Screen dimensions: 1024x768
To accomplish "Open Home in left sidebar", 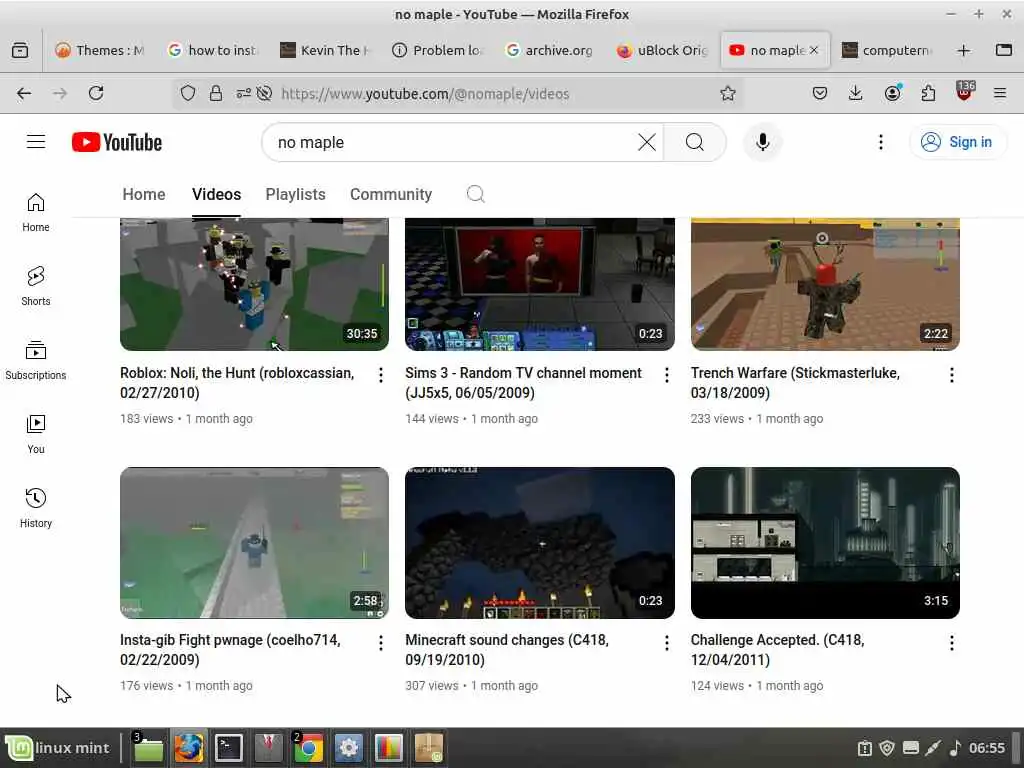I will (x=36, y=213).
